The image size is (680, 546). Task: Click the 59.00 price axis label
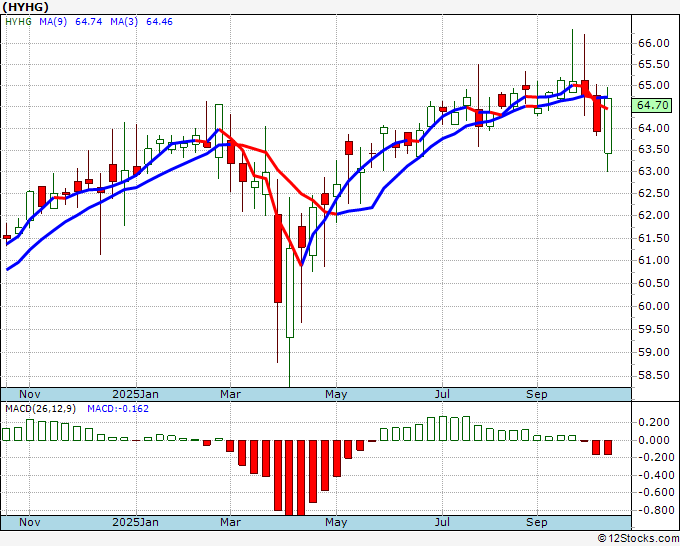(x=654, y=352)
